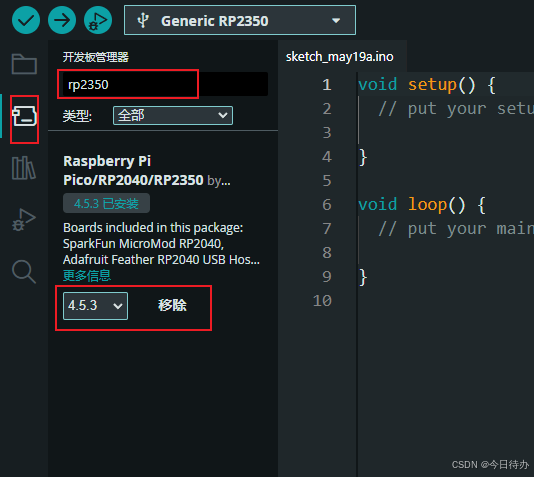Click the void loop() code line
This screenshot has height=477, width=534.
[x=422, y=205]
